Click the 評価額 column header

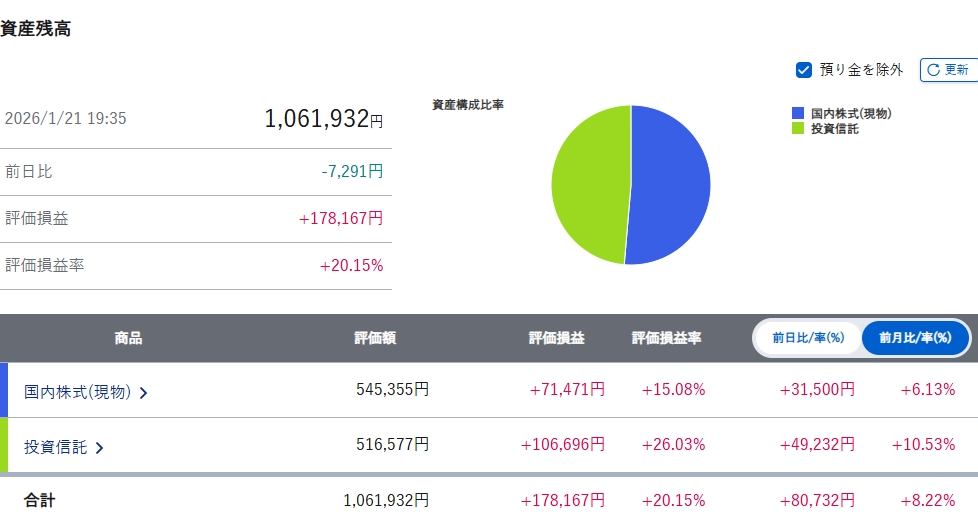tap(375, 338)
